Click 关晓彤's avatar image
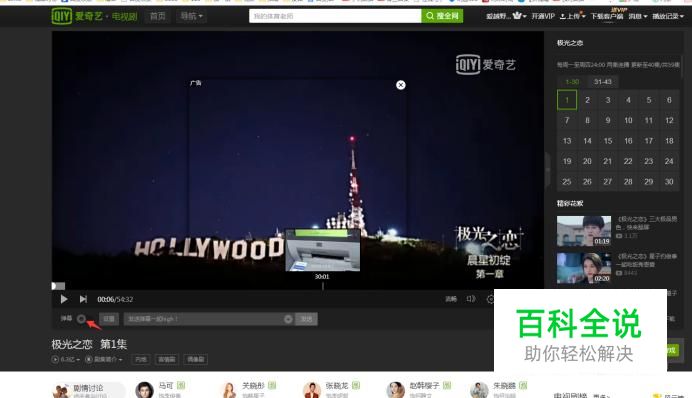Screen dimensions: 692x398 (x=229, y=390)
